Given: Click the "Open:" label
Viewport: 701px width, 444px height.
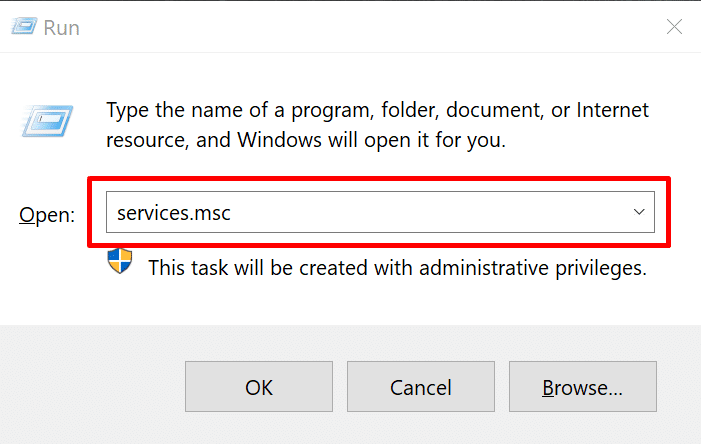Looking at the screenshot, I should tap(46, 215).
